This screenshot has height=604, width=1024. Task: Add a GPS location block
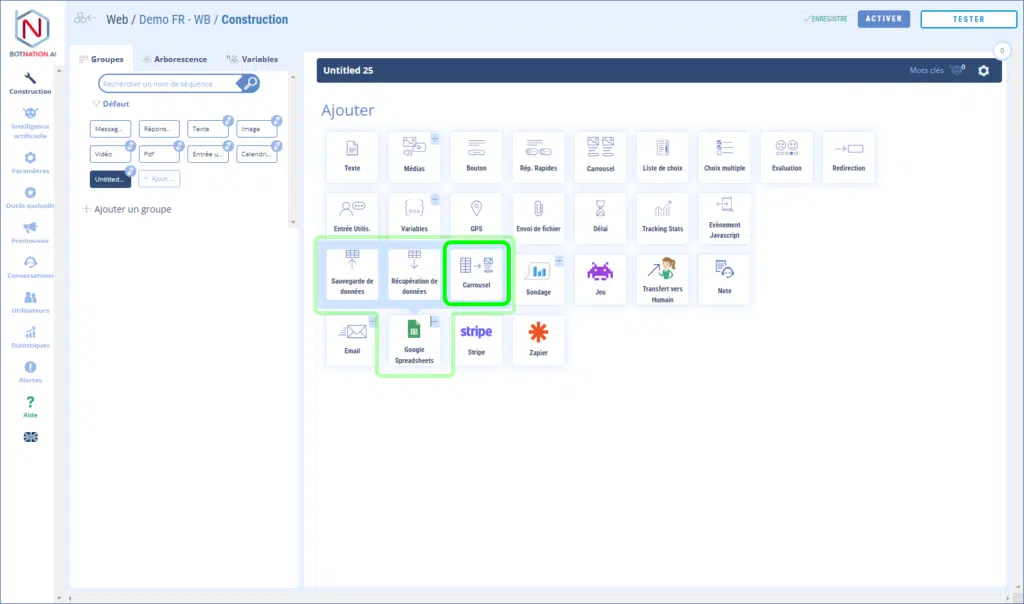(x=476, y=217)
